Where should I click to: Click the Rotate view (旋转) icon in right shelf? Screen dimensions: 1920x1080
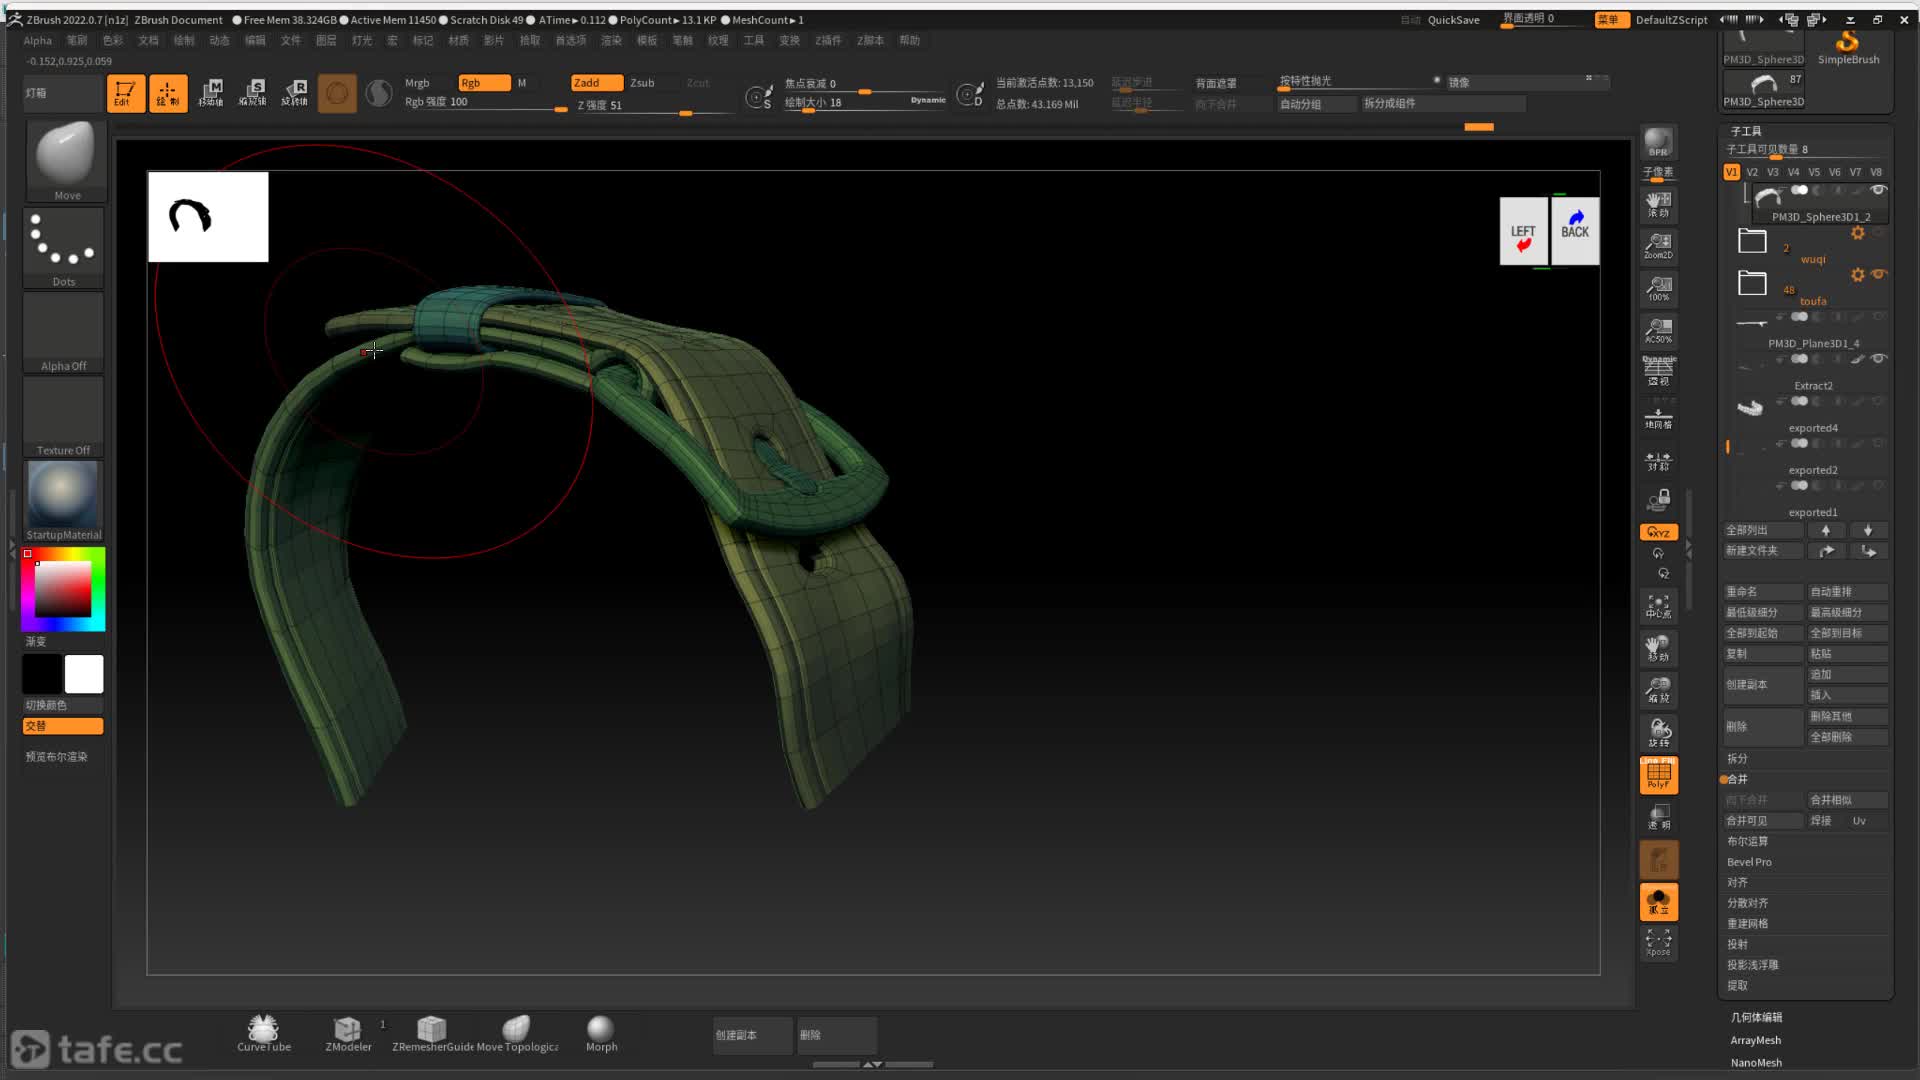[1658, 732]
